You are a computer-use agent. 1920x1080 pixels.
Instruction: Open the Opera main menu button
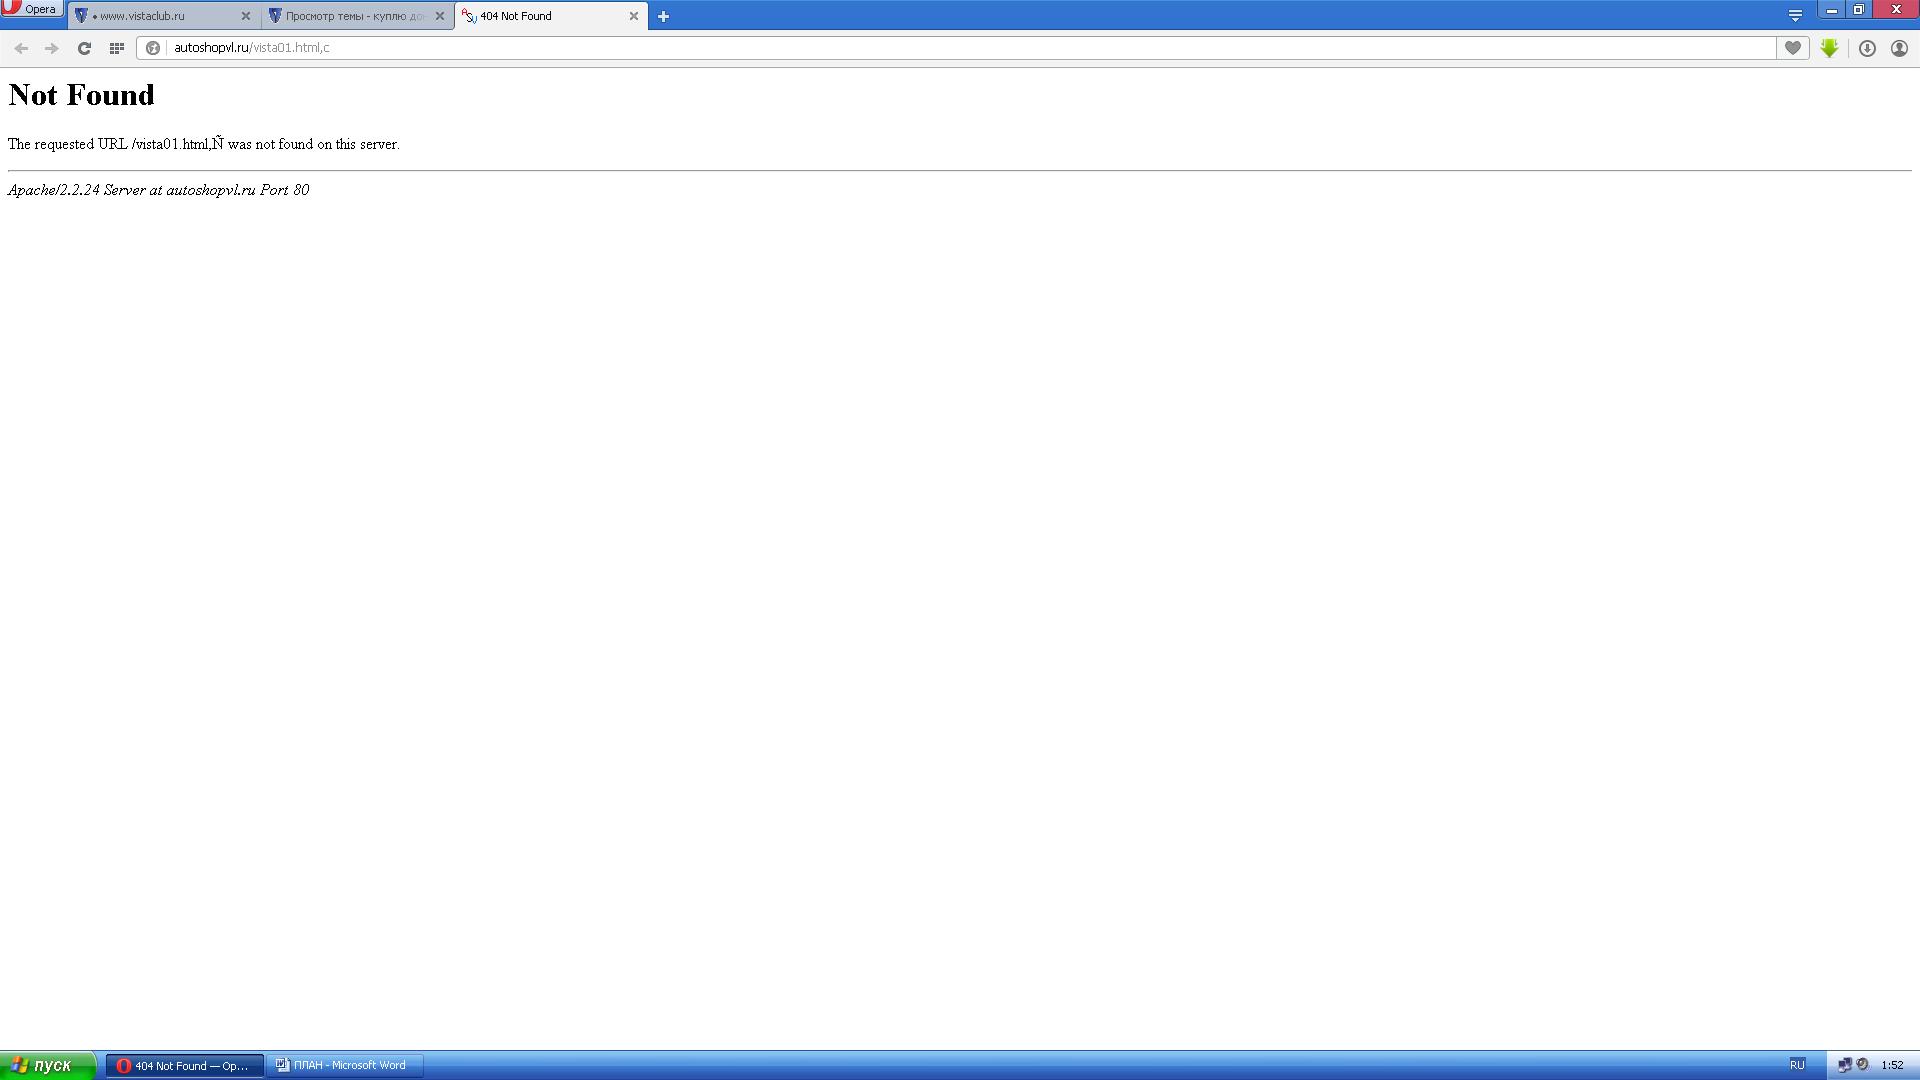click(31, 9)
